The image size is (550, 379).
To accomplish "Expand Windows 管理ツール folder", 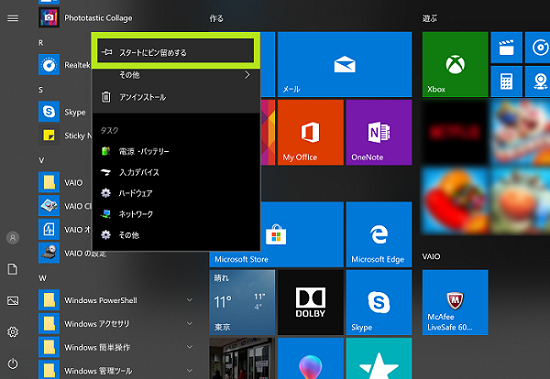I will pyautogui.click(x=189, y=371).
